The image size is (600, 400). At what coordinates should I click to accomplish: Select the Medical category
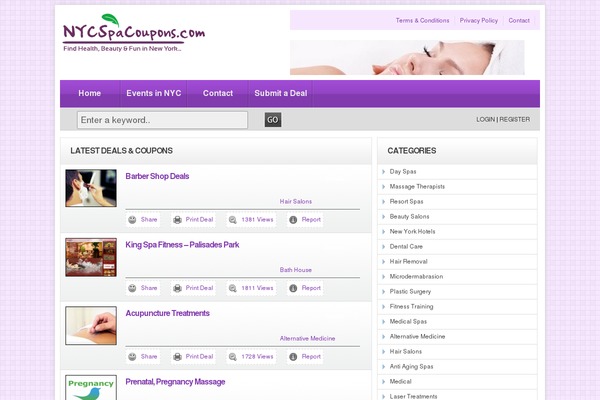[400, 382]
